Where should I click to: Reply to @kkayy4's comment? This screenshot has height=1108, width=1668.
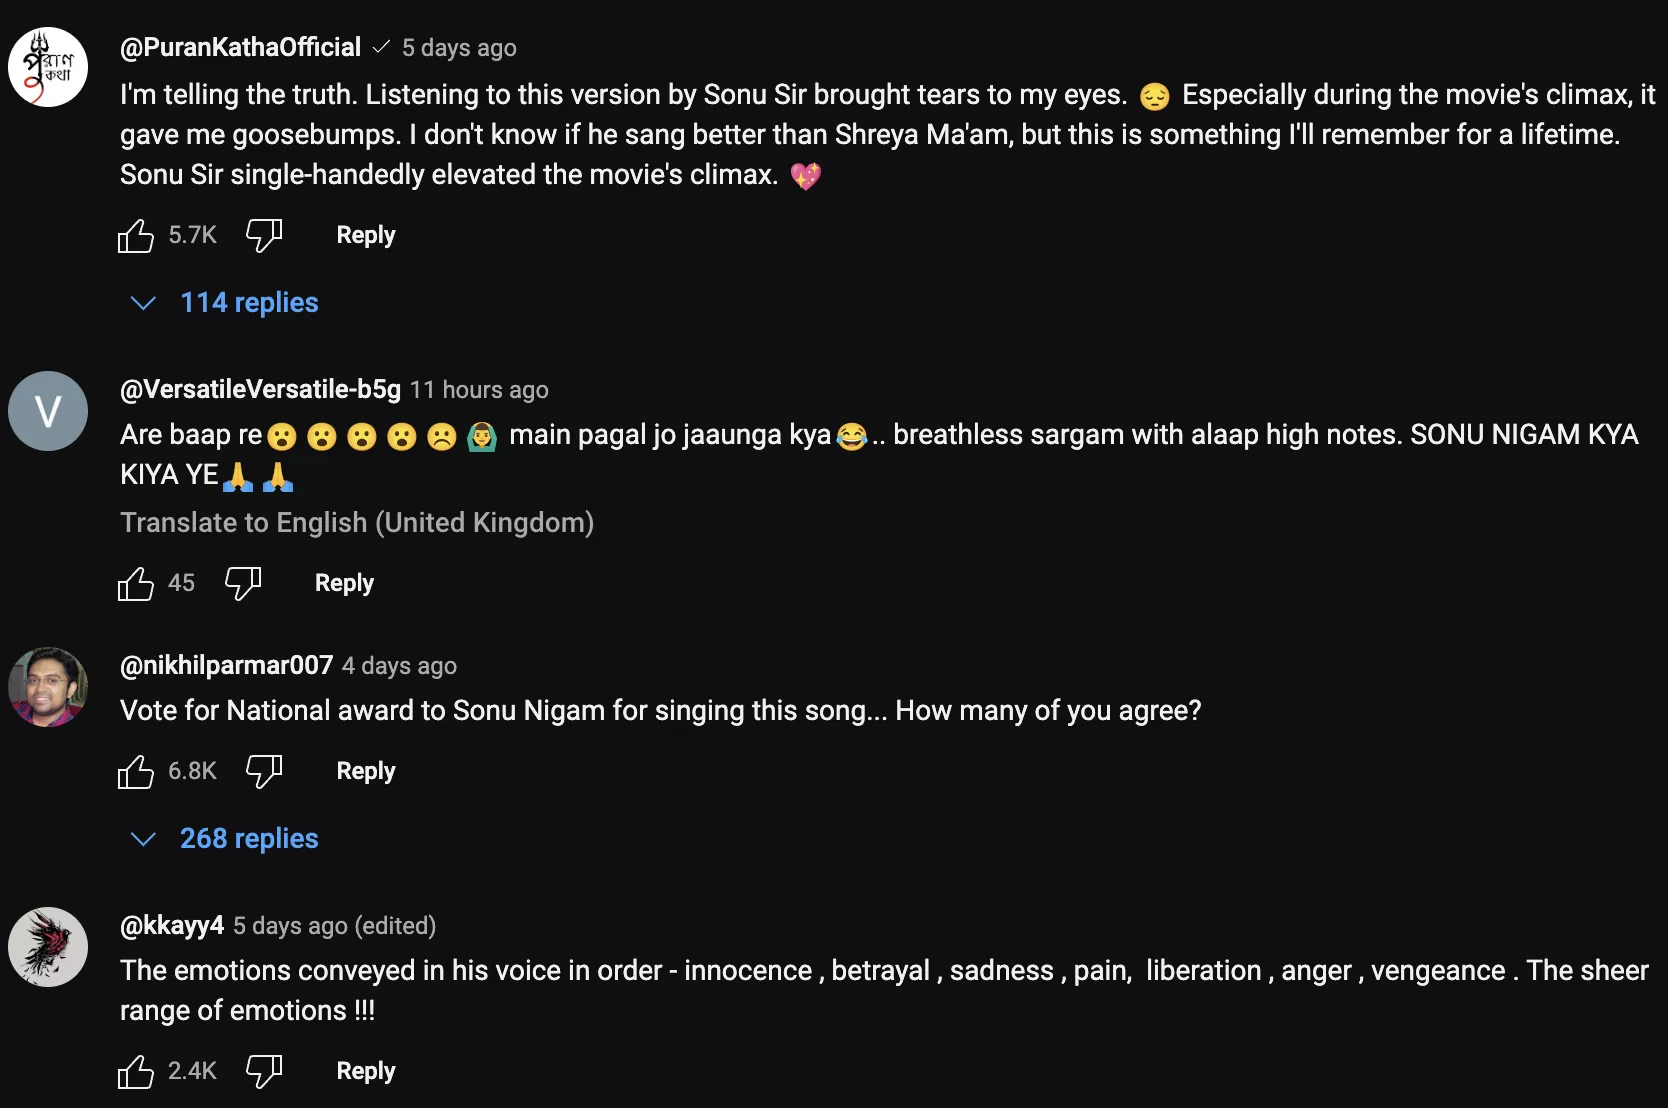pyautogui.click(x=366, y=1072)
